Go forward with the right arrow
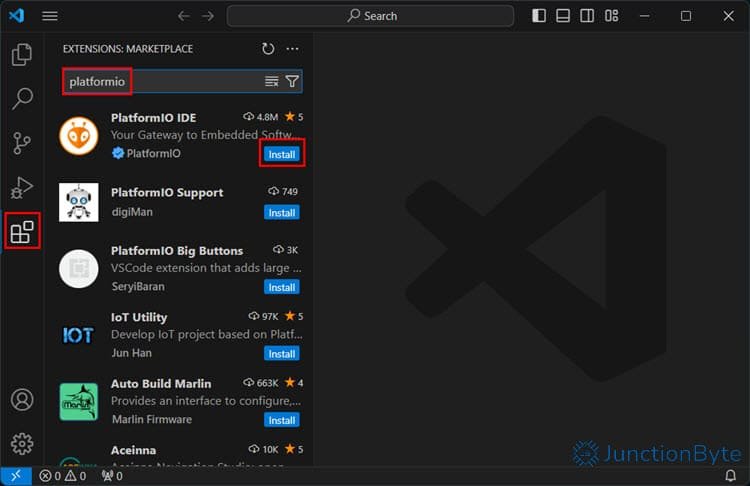Viewport: 750px width, 486px height. (x=208, y=16)
